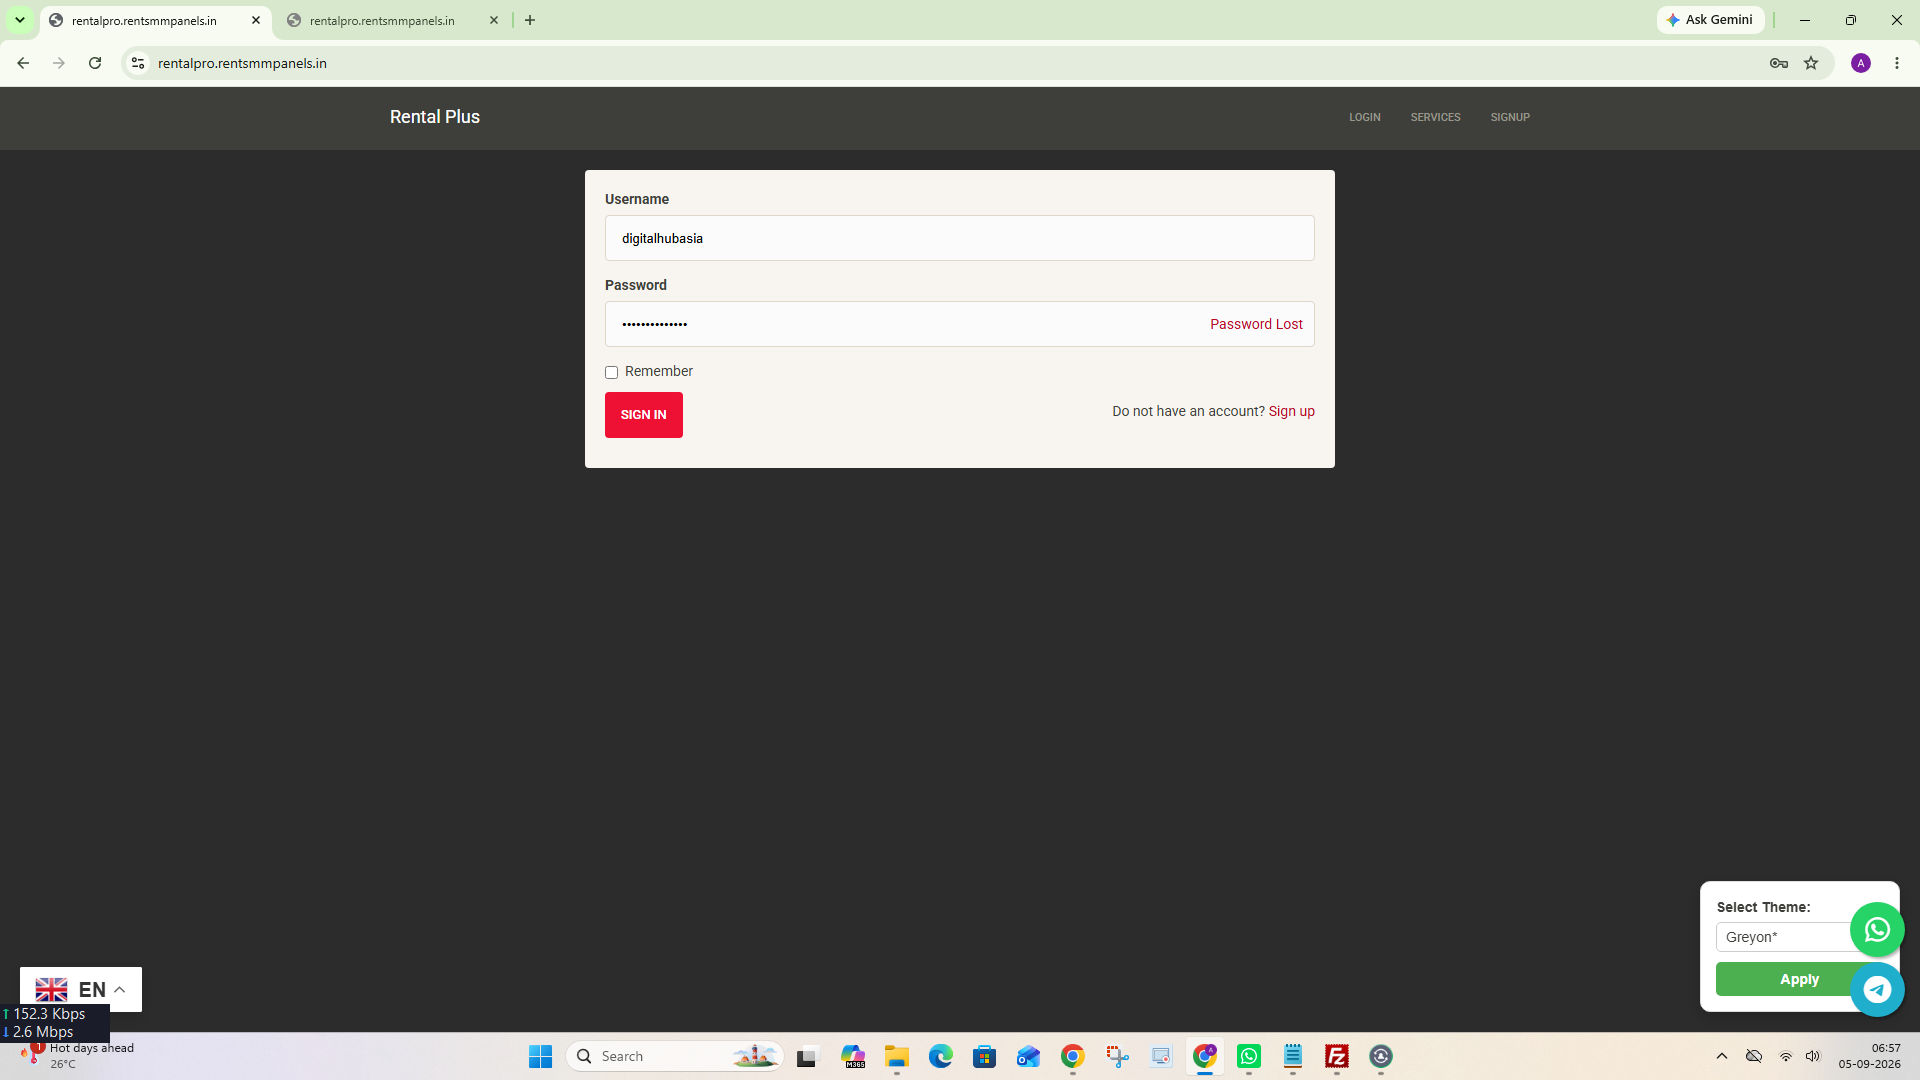
Task: Open FileZilla from taskbar
Action: coord(1337,1056)
